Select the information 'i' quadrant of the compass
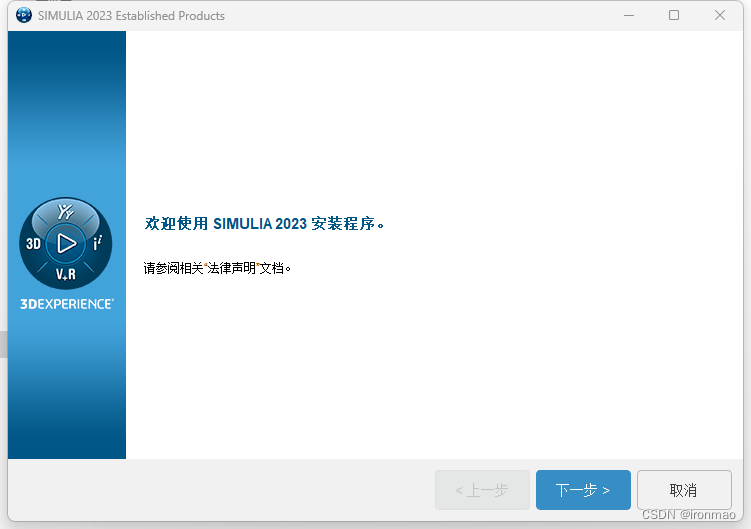The height and width of the screenshot is (529, 751). [x=97, y=243]
